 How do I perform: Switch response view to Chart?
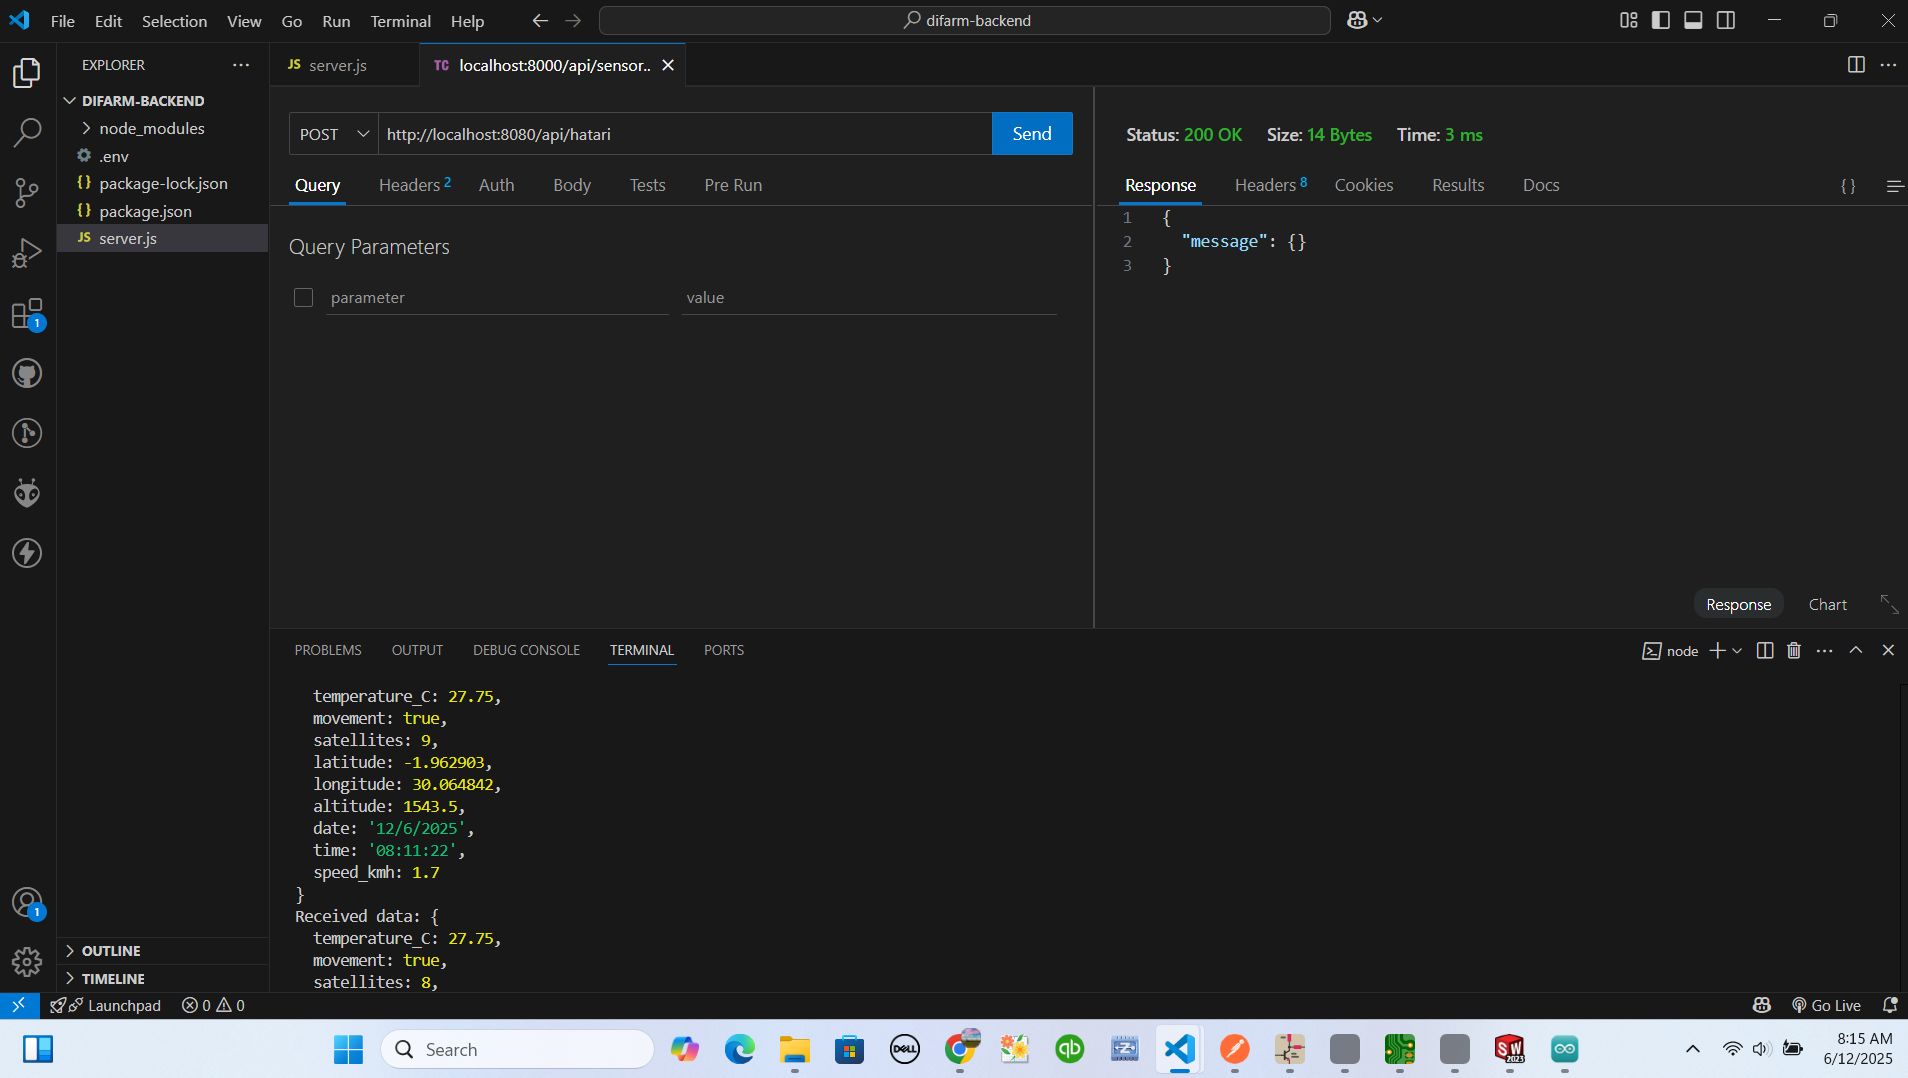coord(1827,605)
